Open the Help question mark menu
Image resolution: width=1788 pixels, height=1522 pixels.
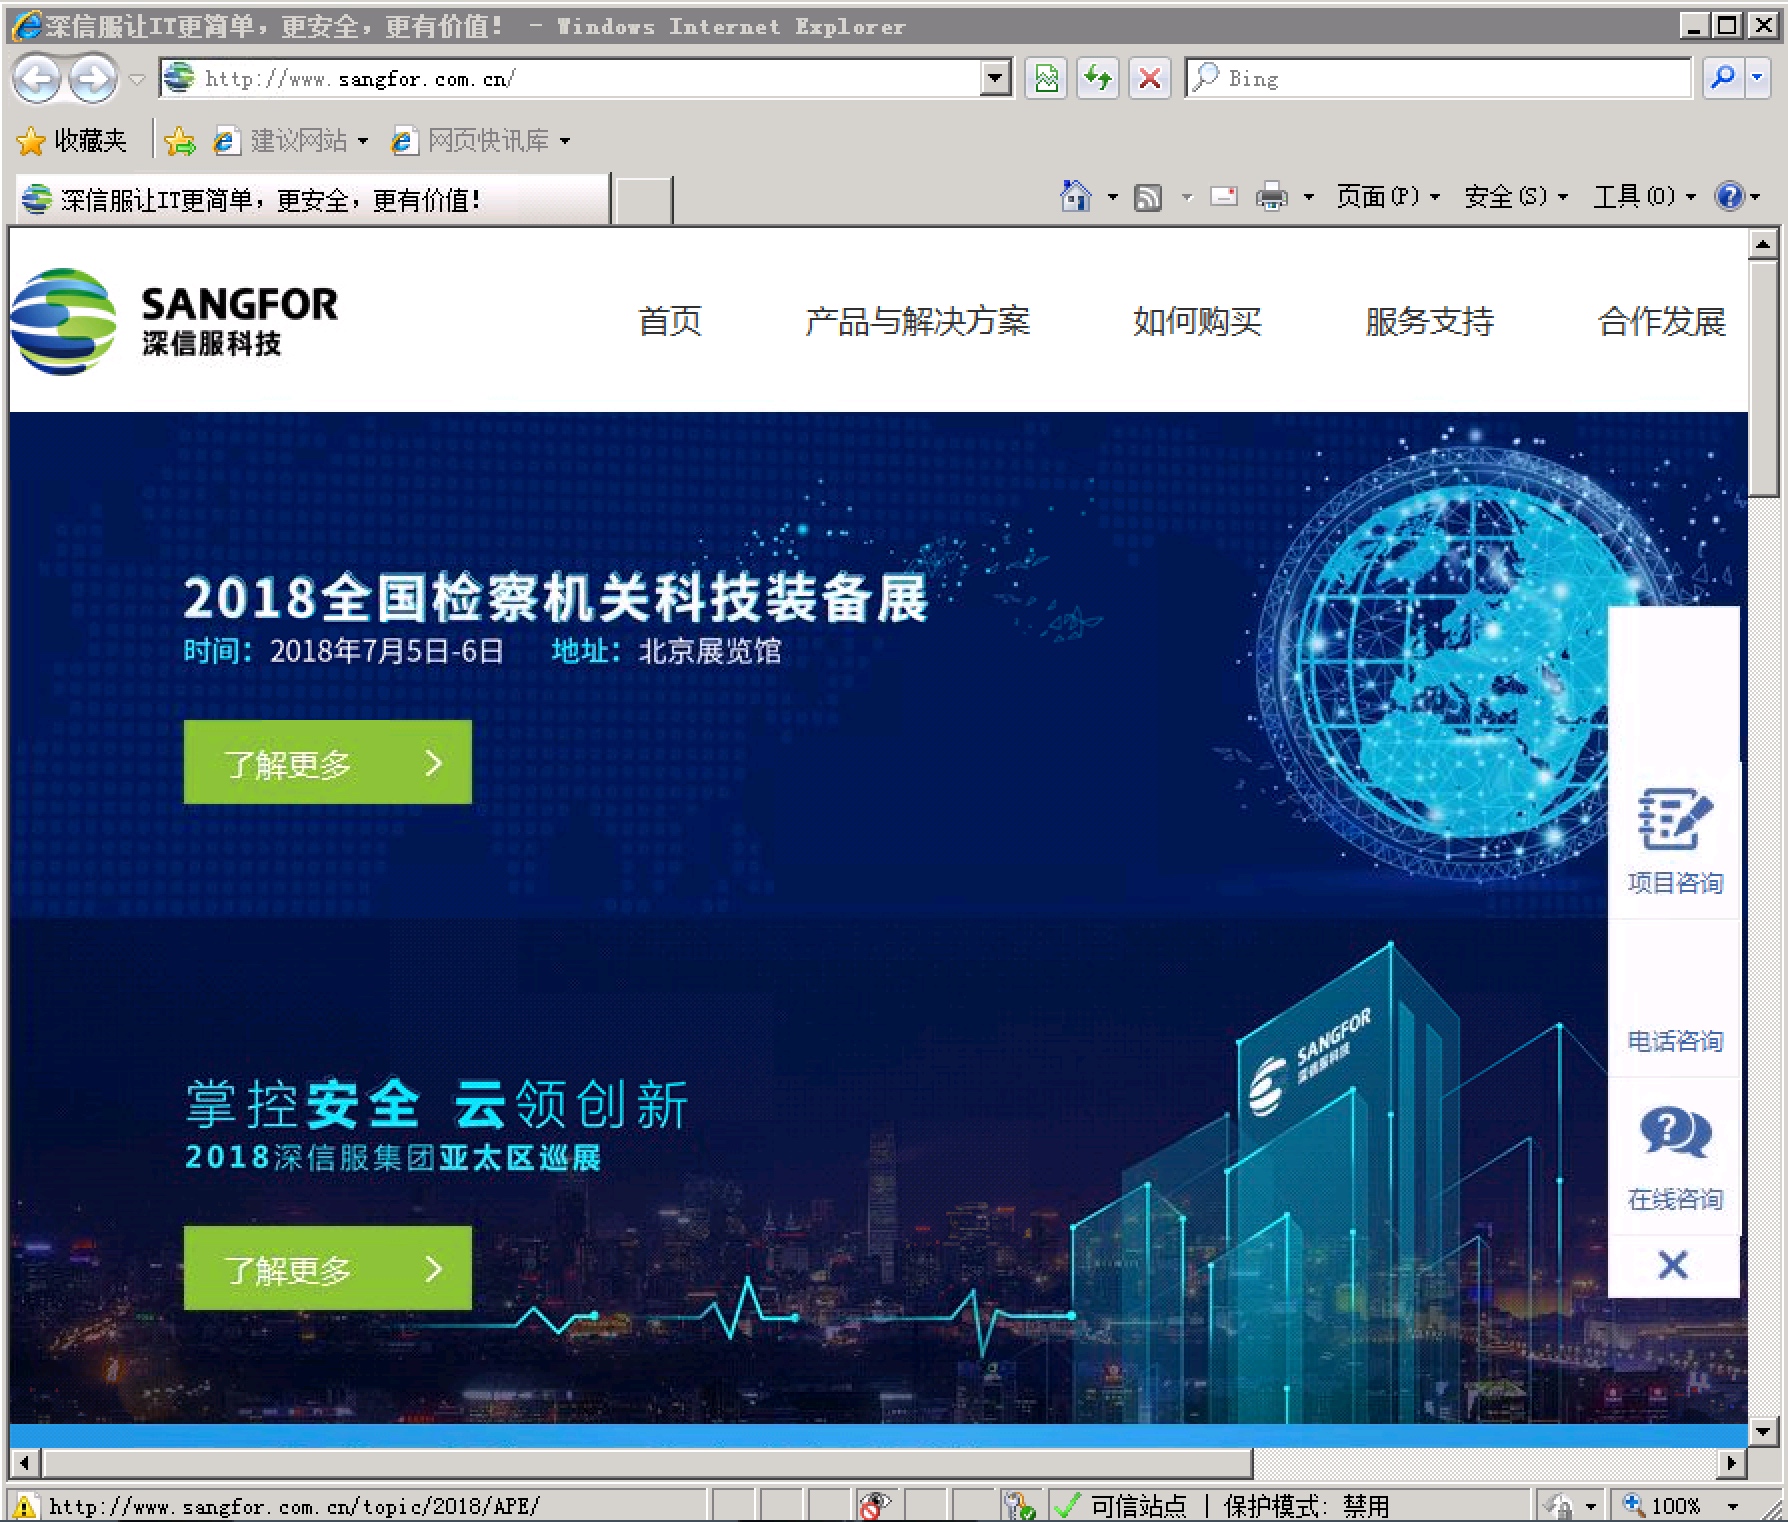[1737, 196]
